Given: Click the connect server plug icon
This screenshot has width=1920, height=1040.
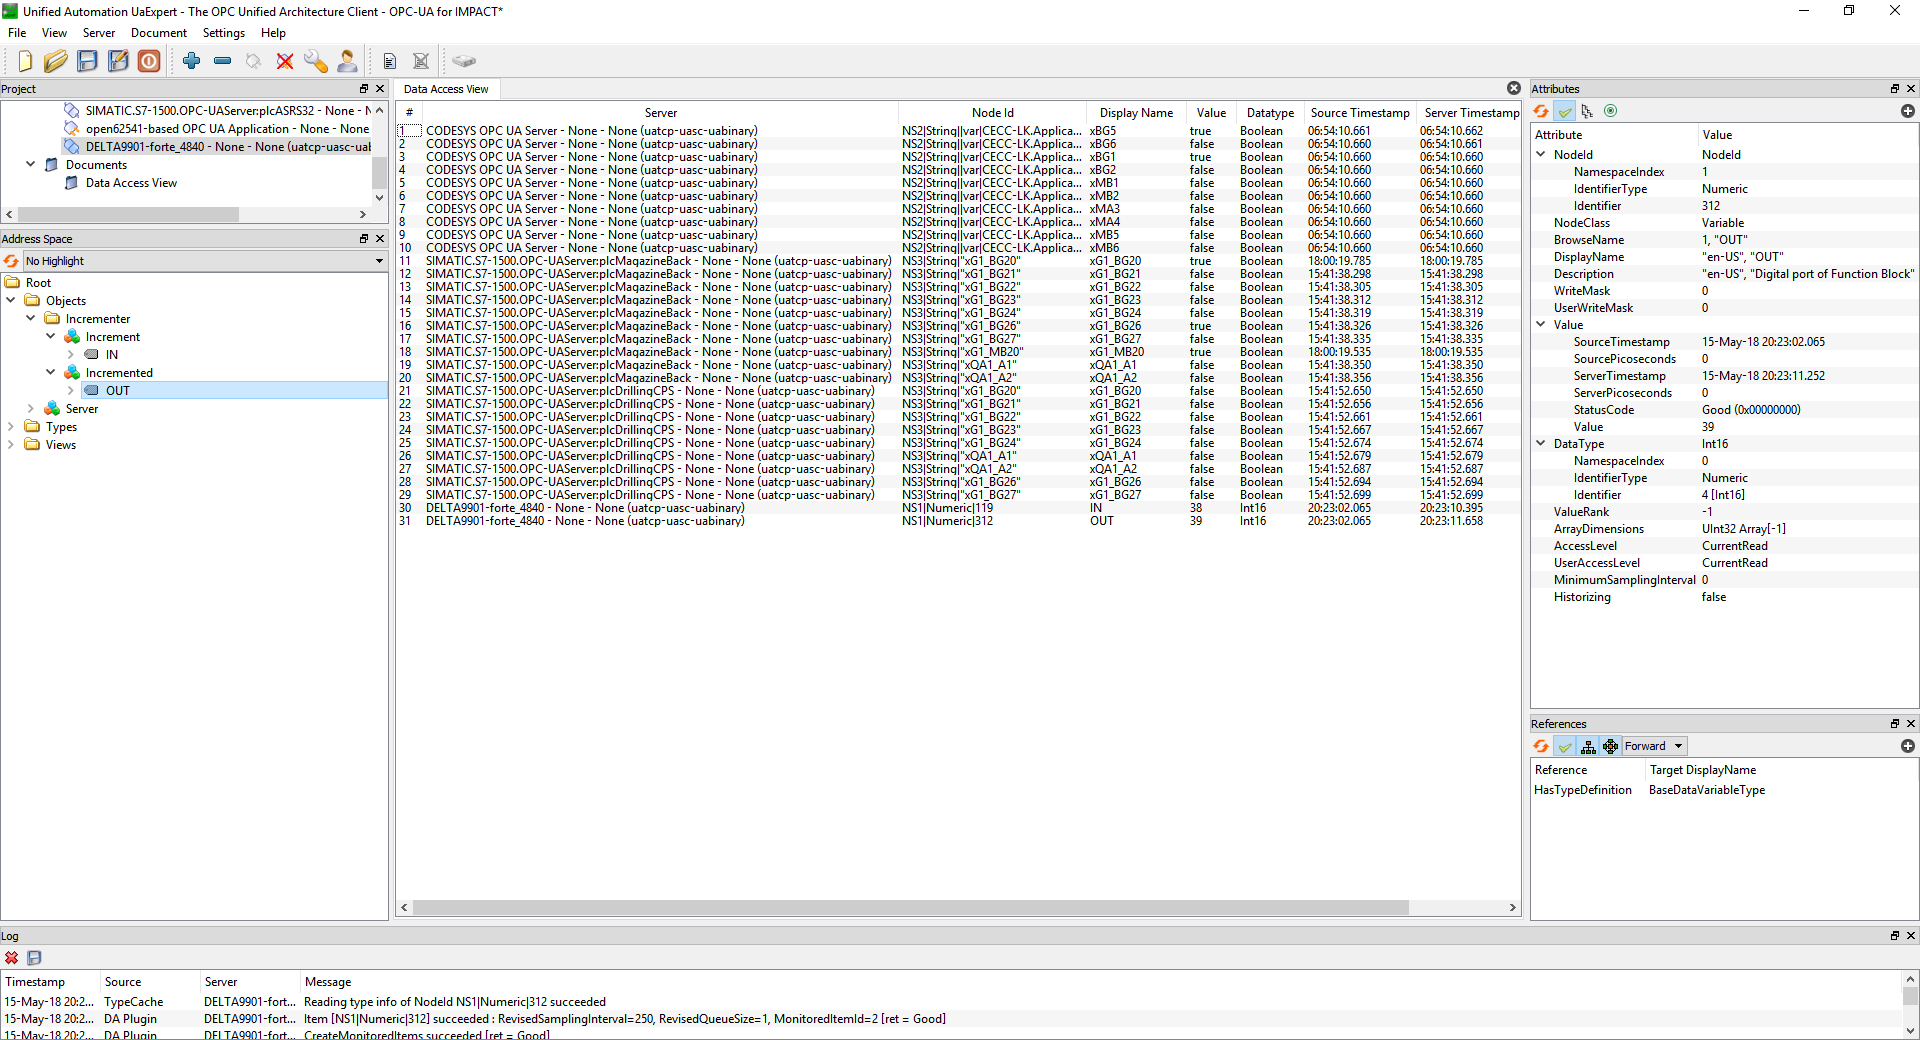Looking at the screenshot, I should tap(254, 61).
